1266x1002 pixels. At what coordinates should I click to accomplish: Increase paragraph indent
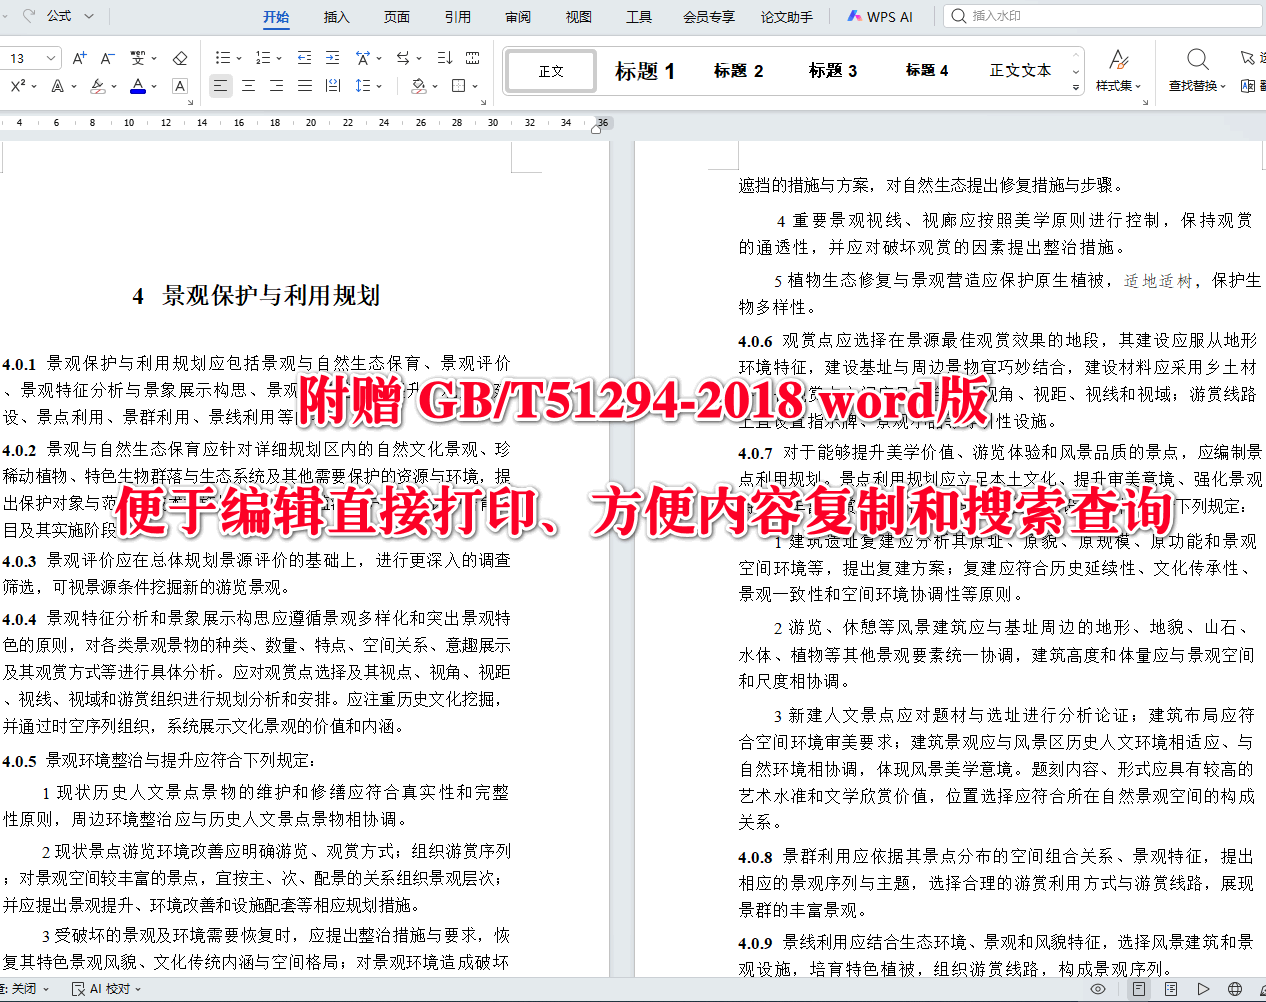[333, 58]
